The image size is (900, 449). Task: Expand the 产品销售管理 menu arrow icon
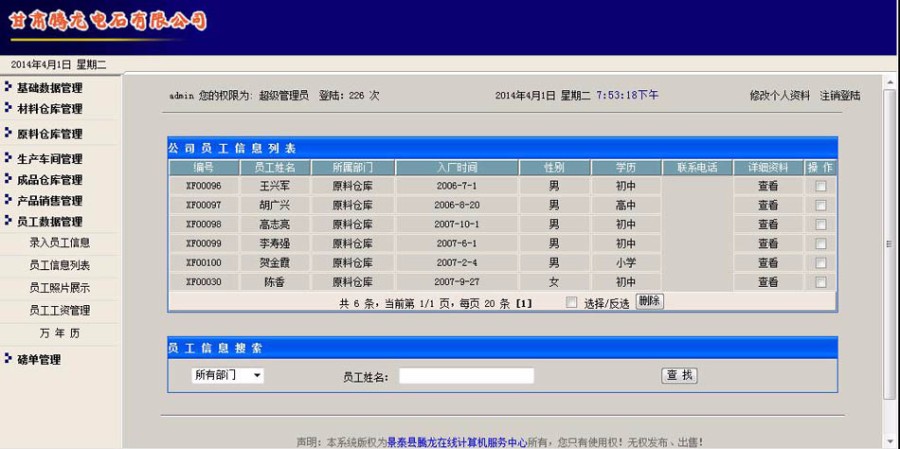pos(8,200)
